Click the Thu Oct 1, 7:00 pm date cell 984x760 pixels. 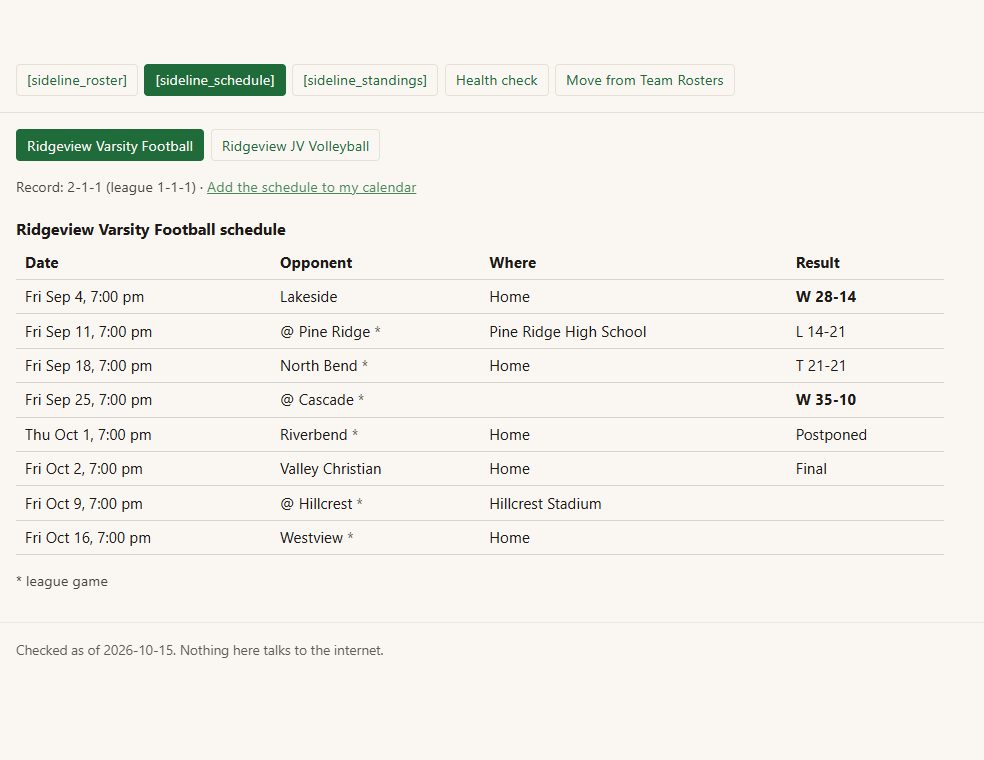pos(88,435)
